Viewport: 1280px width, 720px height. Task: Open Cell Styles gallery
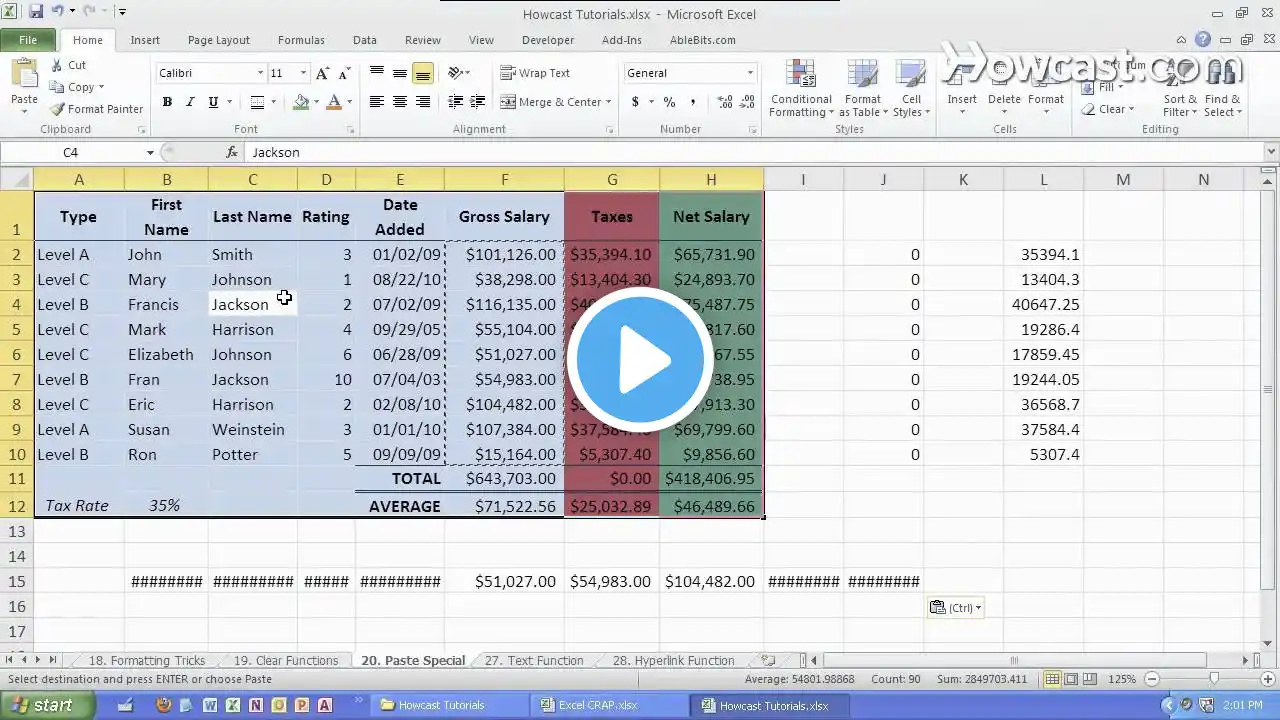coord(911,89)
